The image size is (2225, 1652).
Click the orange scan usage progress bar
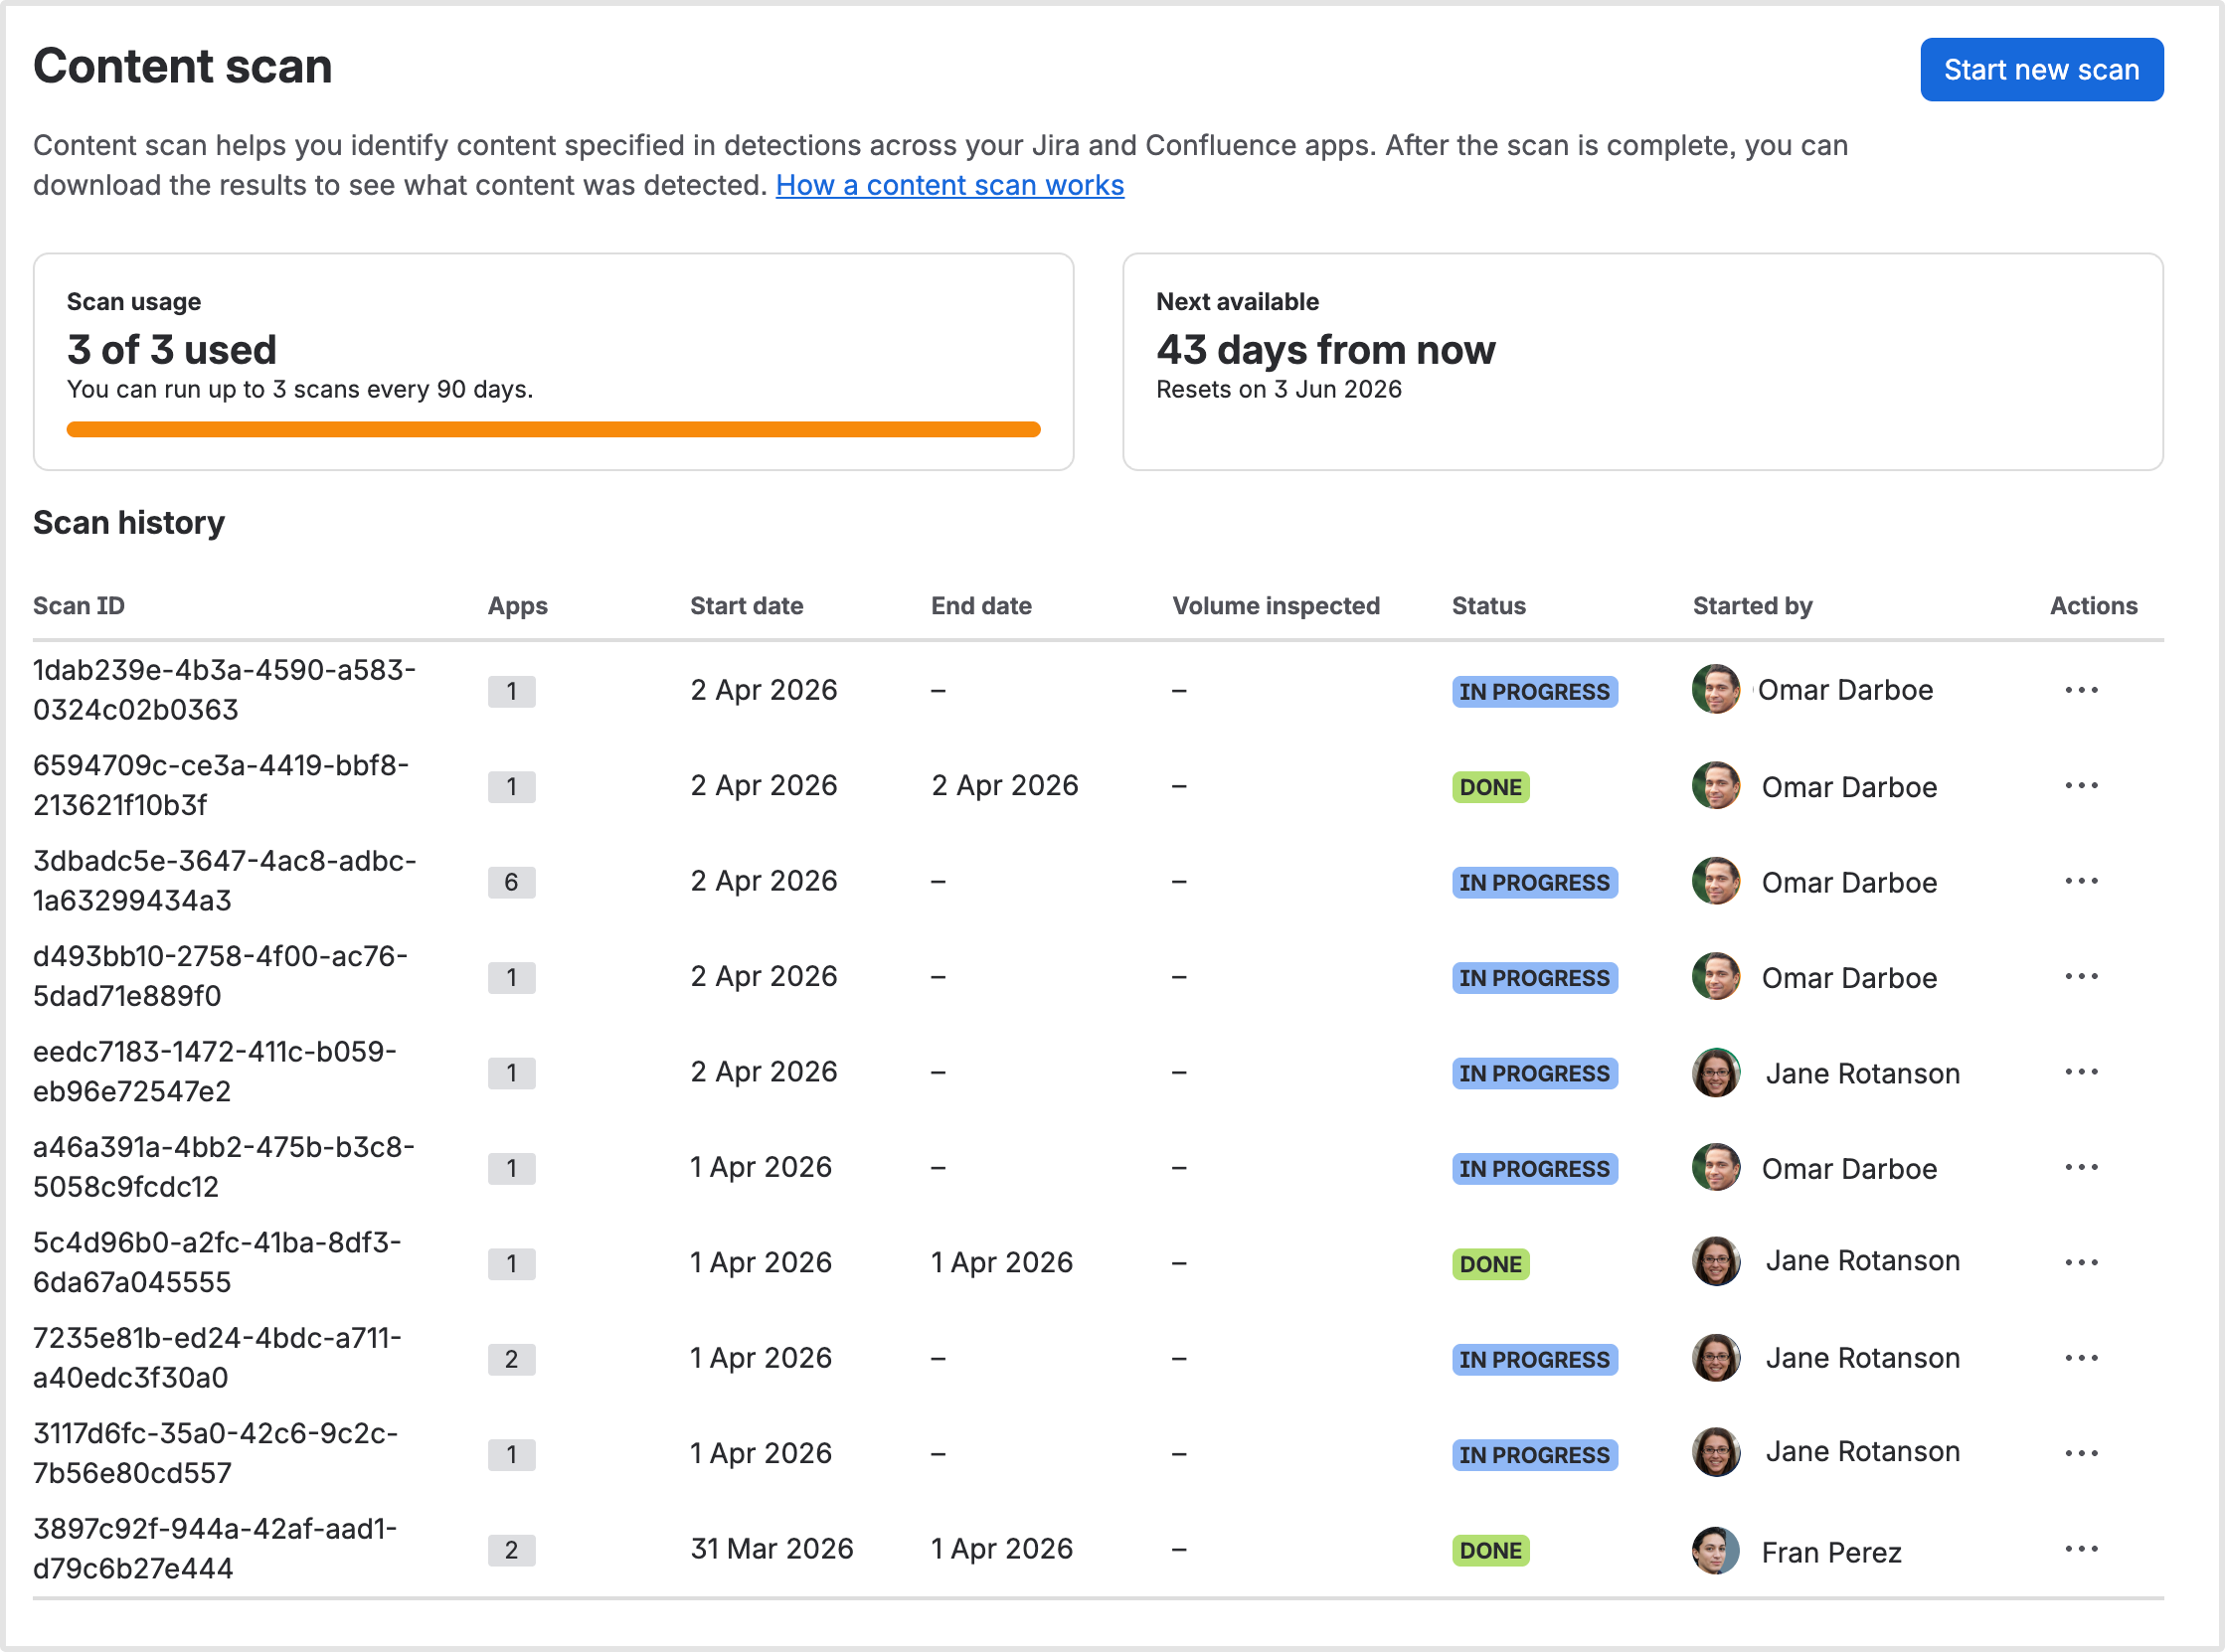(553, 430)
